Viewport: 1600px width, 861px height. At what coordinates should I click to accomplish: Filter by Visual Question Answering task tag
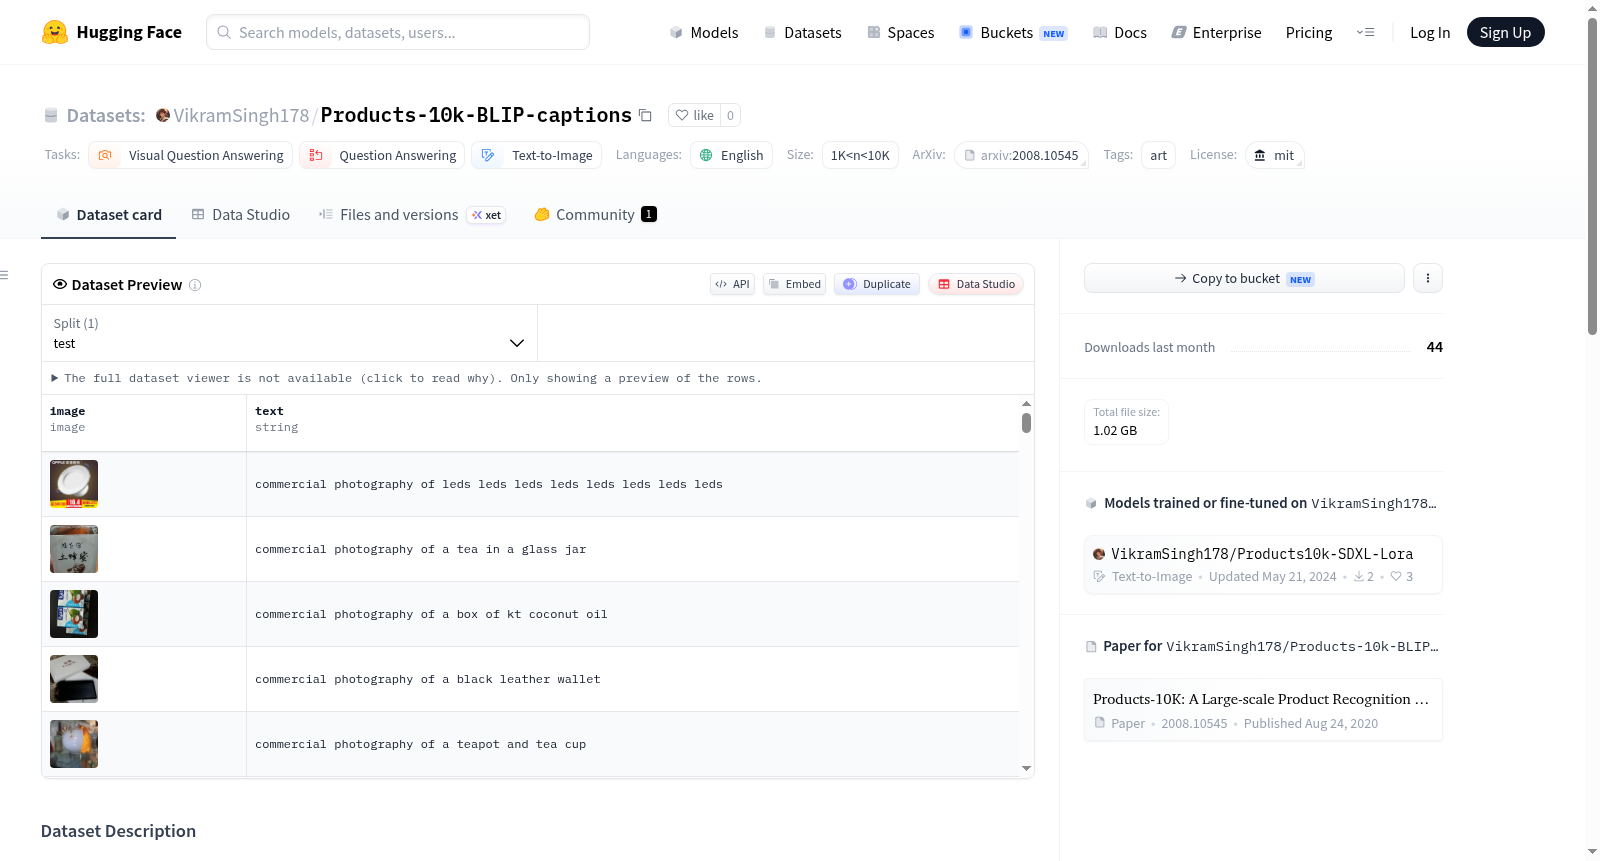pos(191,155)
